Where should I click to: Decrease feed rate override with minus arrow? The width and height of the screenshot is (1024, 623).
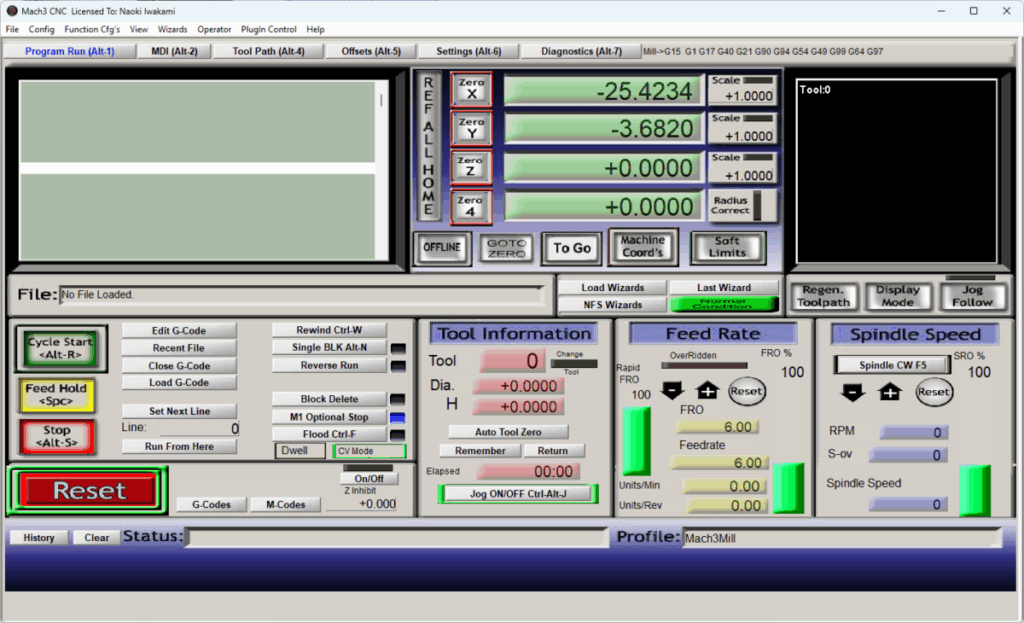click(x=672, y=391)
